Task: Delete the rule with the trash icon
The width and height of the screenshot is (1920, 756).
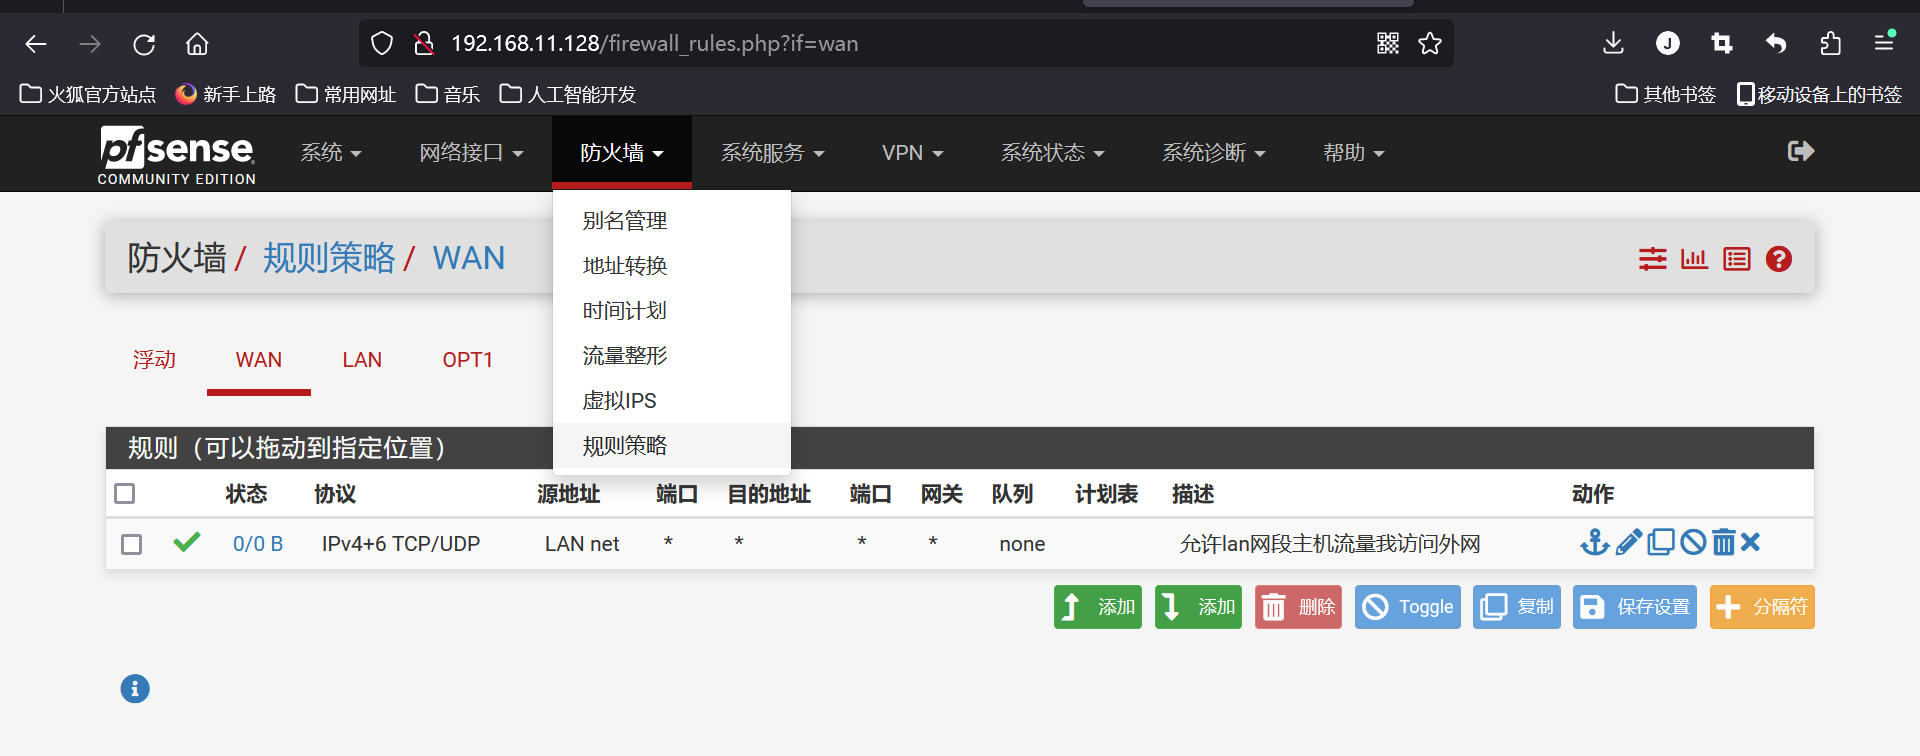Action: coord(1724,542)
